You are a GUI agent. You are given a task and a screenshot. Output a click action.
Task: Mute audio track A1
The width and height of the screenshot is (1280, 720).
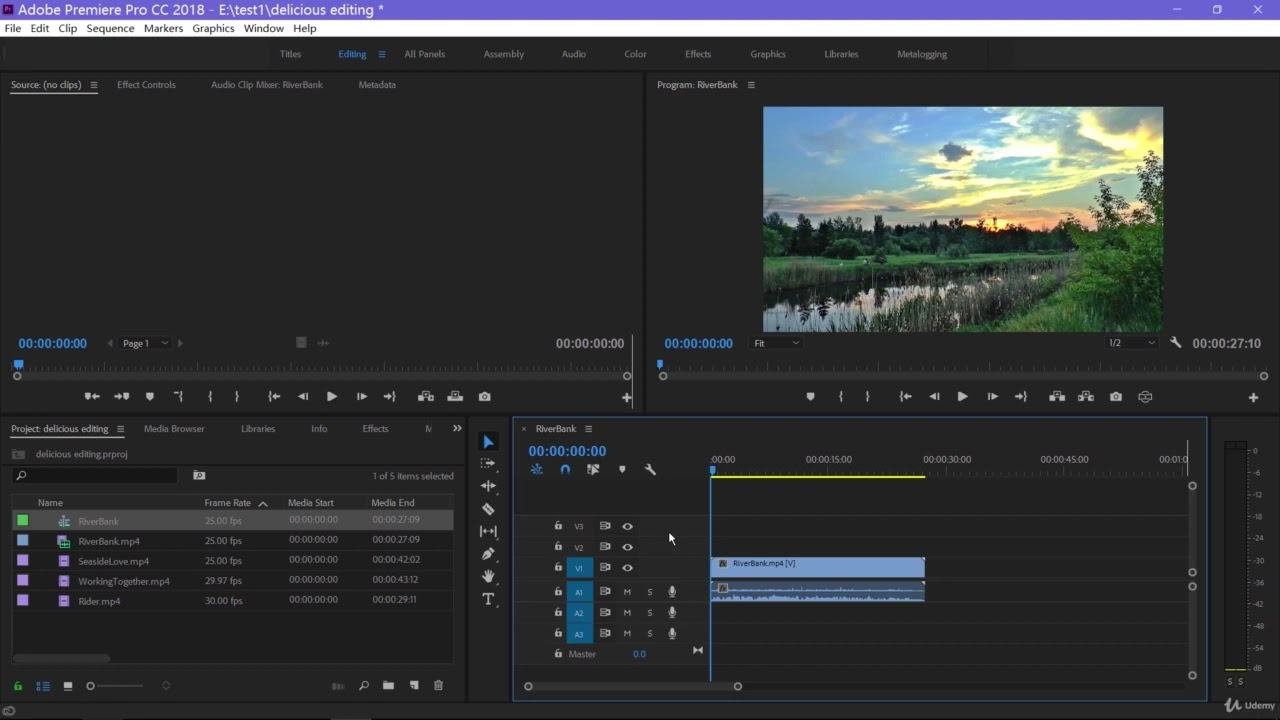(x=627, y=592)
